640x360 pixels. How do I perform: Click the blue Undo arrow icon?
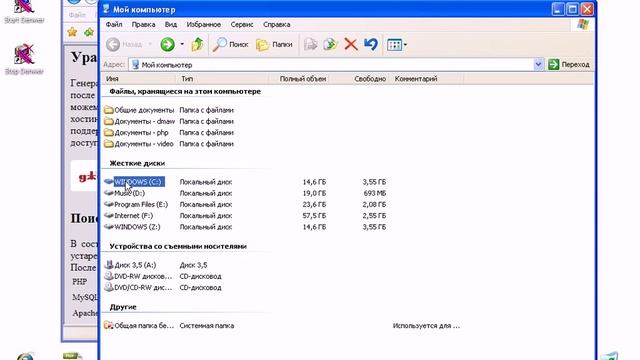(371, 44)
